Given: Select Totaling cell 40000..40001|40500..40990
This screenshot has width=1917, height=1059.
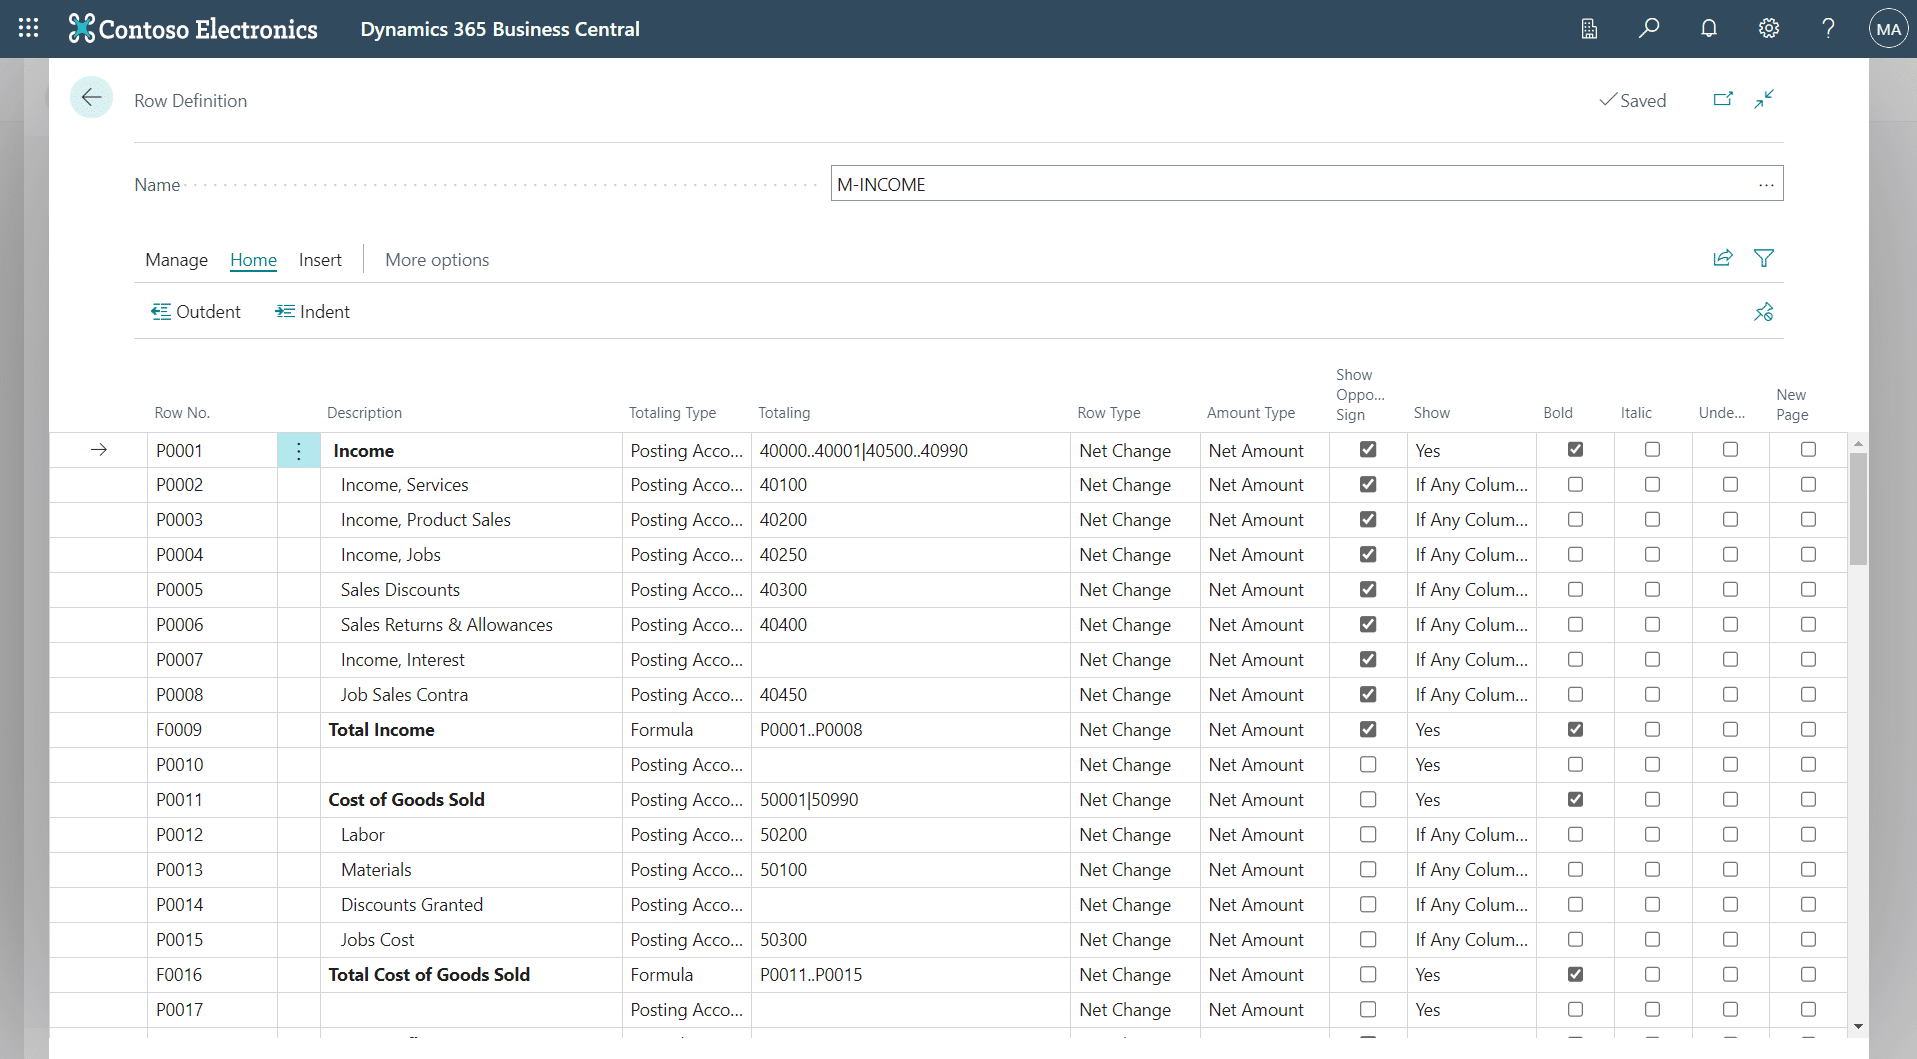Looking at the screenshot, I should click(x=910, y=451).
